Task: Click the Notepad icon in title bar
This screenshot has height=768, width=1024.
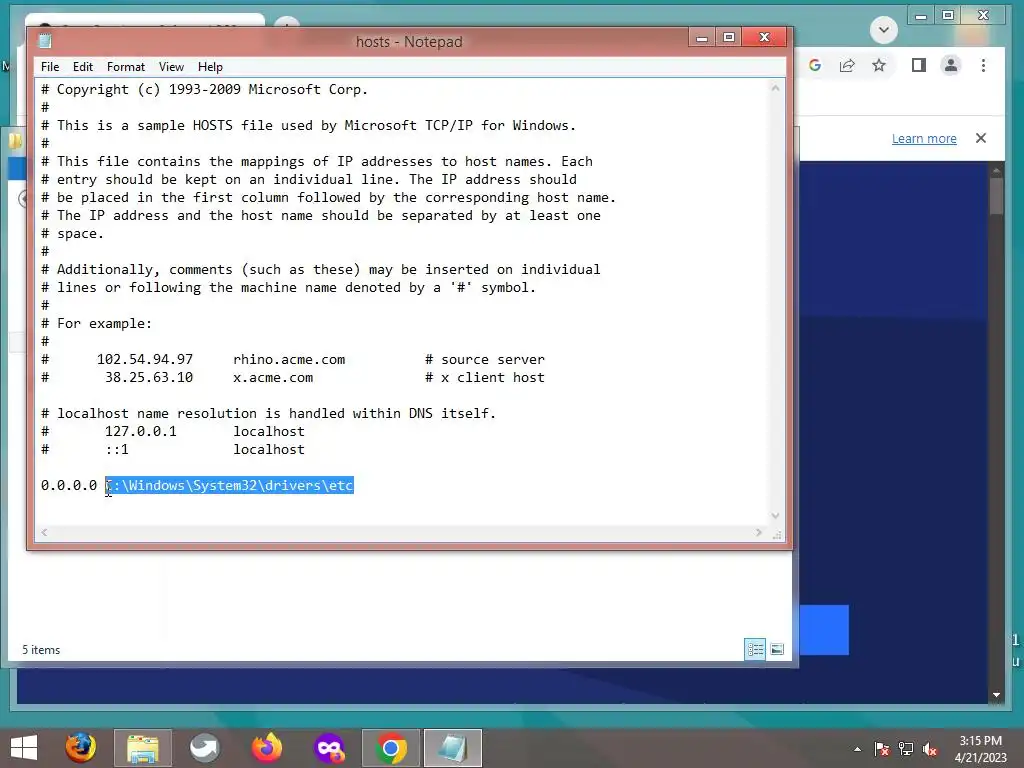Action: (x=45, y=41)
